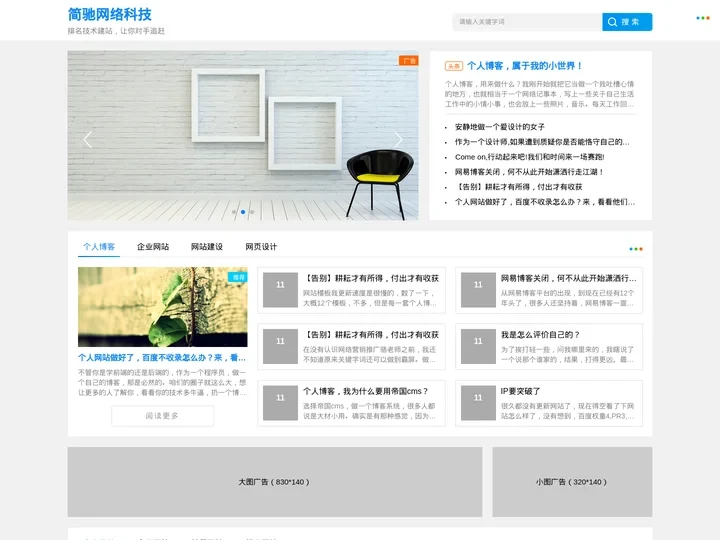Click the search magnifier icon
Viewport: 720px width, 540px height.
(x=612, y=22)
